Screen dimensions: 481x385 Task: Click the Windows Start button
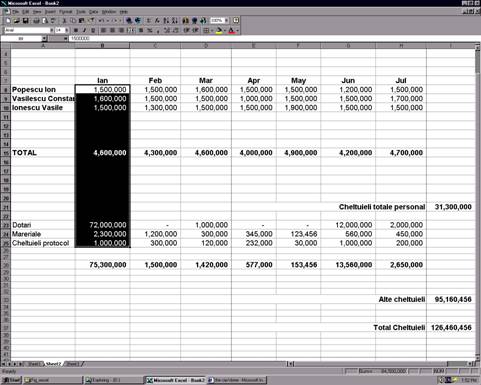12,380
